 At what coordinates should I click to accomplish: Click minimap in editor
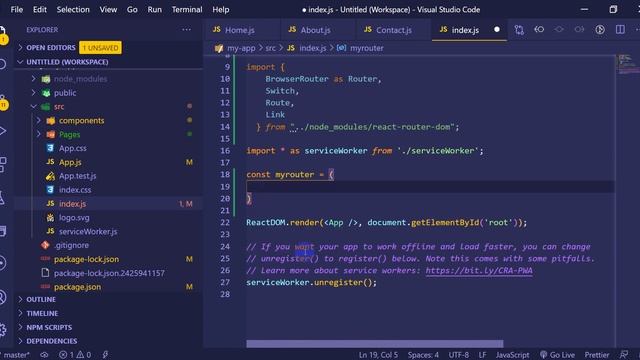[x=628, y=64]
